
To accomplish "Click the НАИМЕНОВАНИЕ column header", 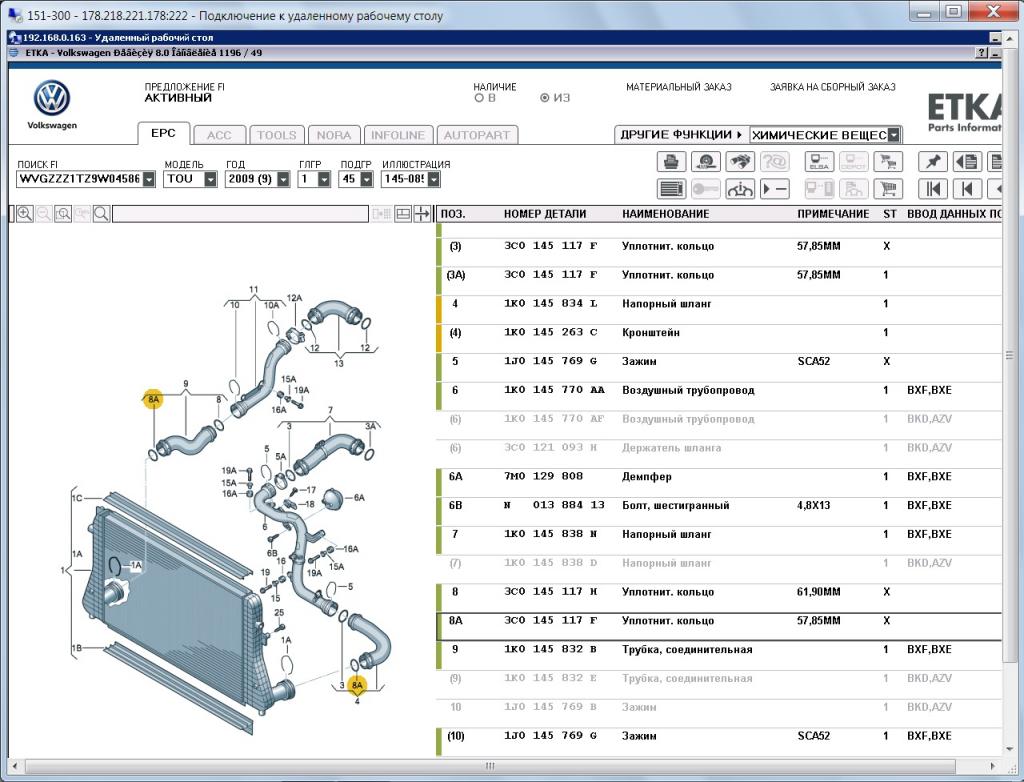I will click(665, 214).
